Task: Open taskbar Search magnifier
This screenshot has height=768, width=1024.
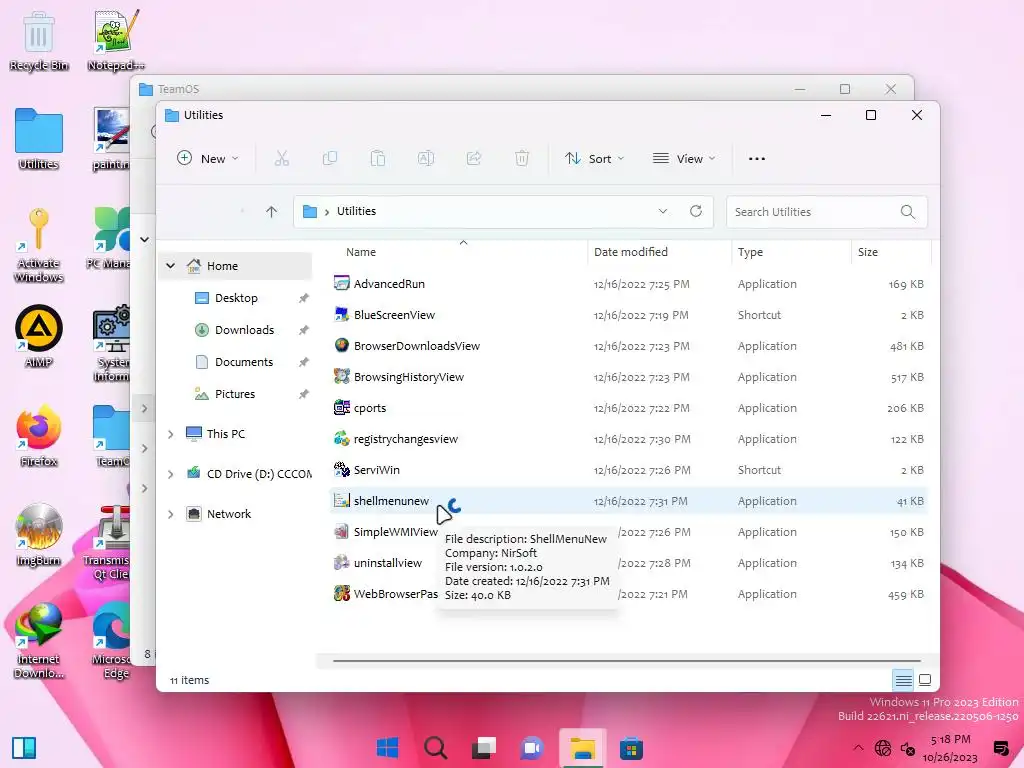Action: pyautogui.click(x=436, y=748)
